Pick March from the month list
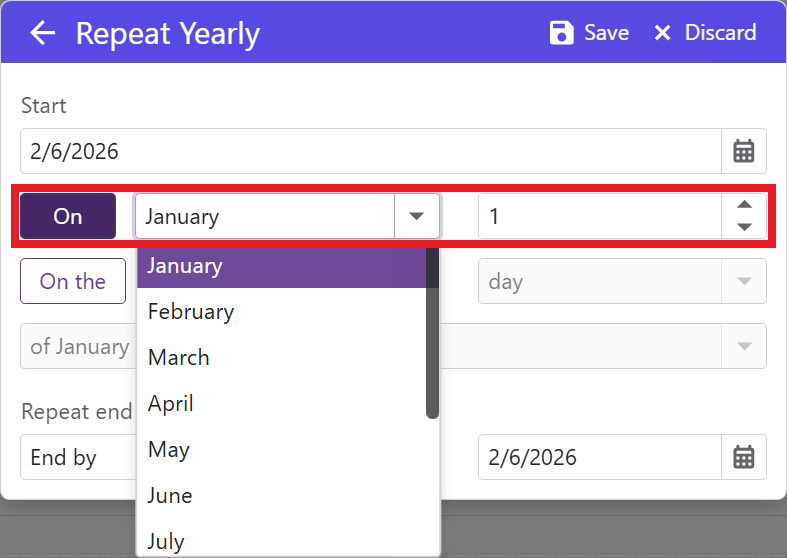 [x=178, y=357]
